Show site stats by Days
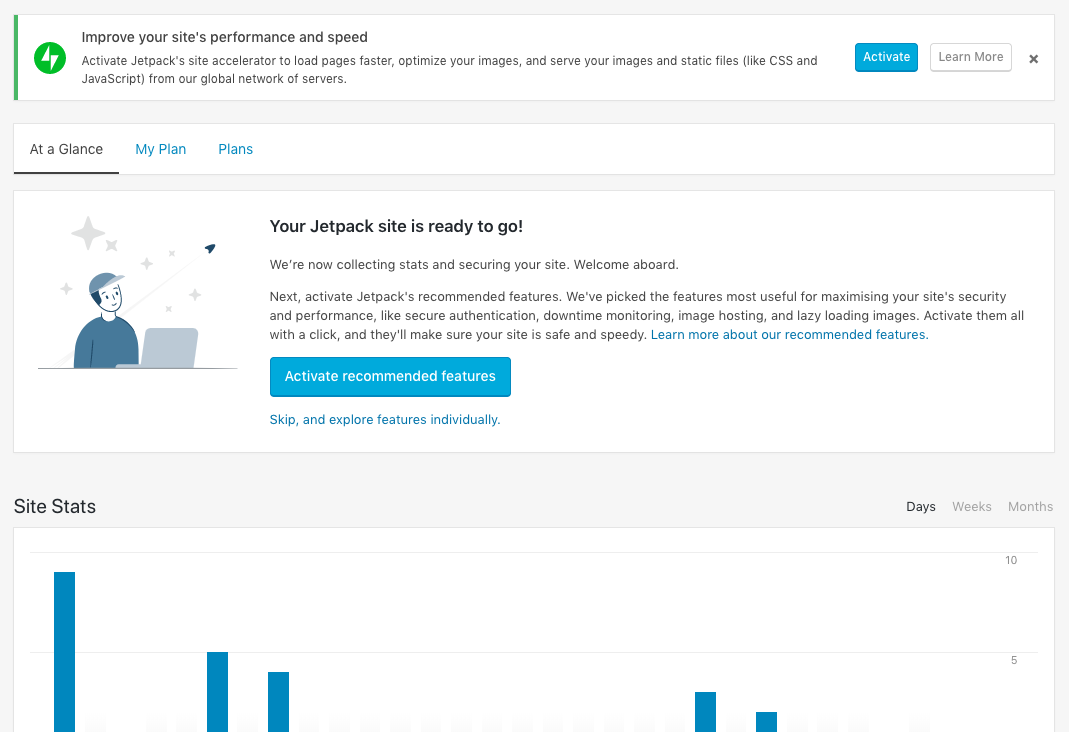 [x=920, y=507]
